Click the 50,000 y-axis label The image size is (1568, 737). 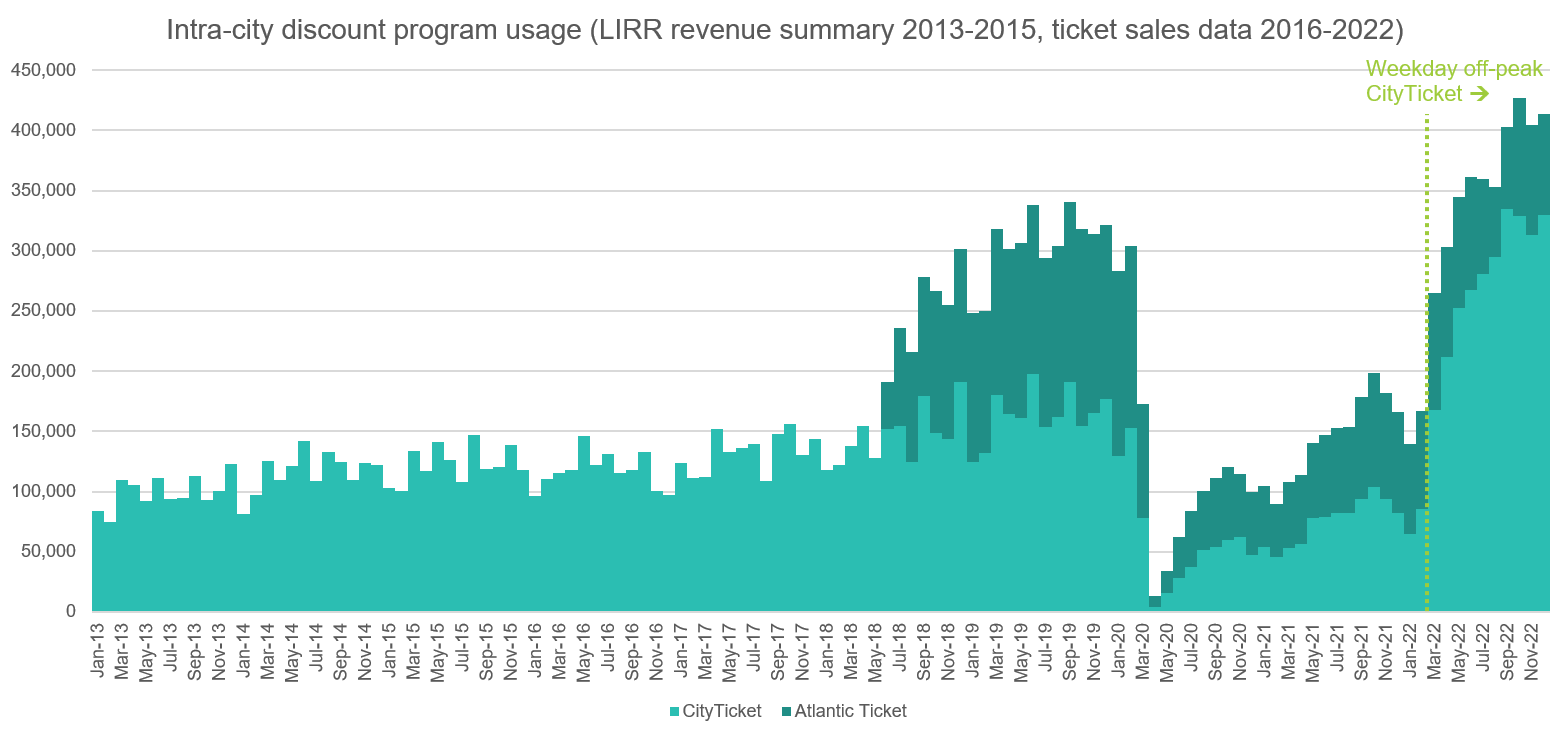(49, 551)
